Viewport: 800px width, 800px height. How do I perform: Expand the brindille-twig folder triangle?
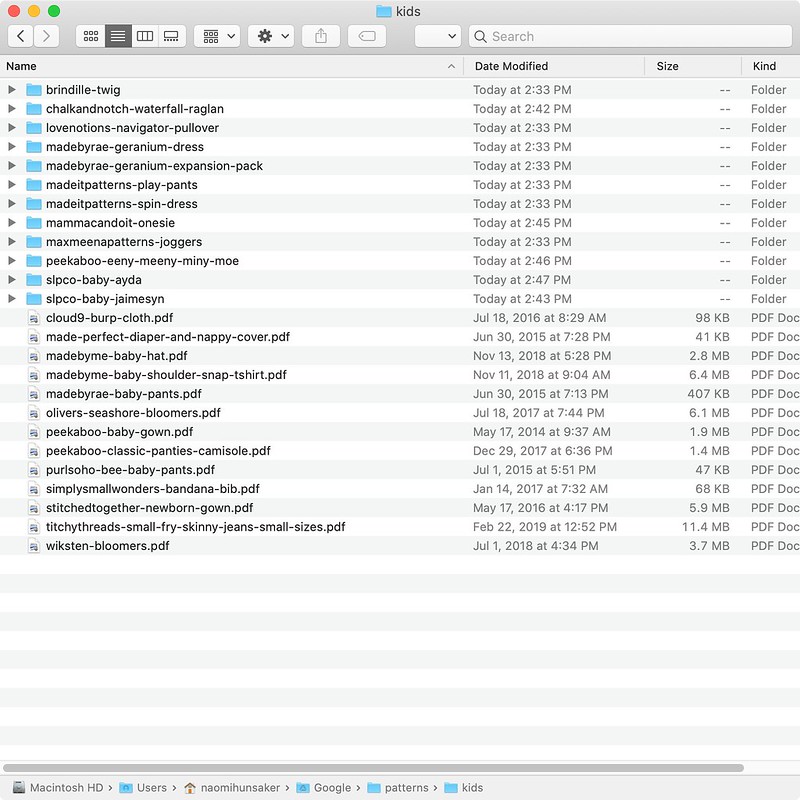pyautogui.click(x=12, y=90)
